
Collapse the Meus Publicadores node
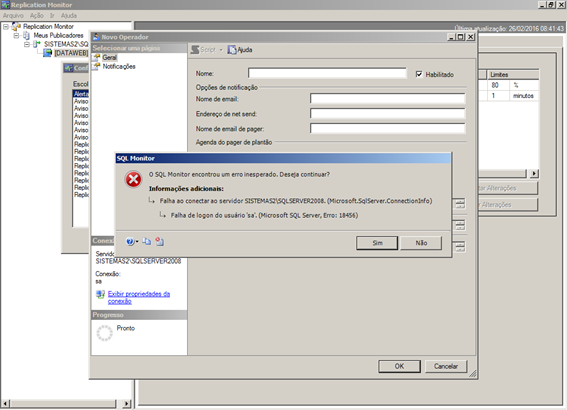(x=16, y=36)
